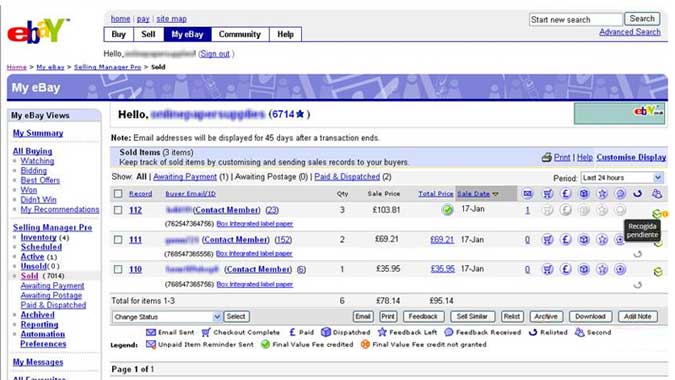Show Awaiting Payment filter in Show bar
This screenshot has width=675, height=380.
tap(185, 177)
